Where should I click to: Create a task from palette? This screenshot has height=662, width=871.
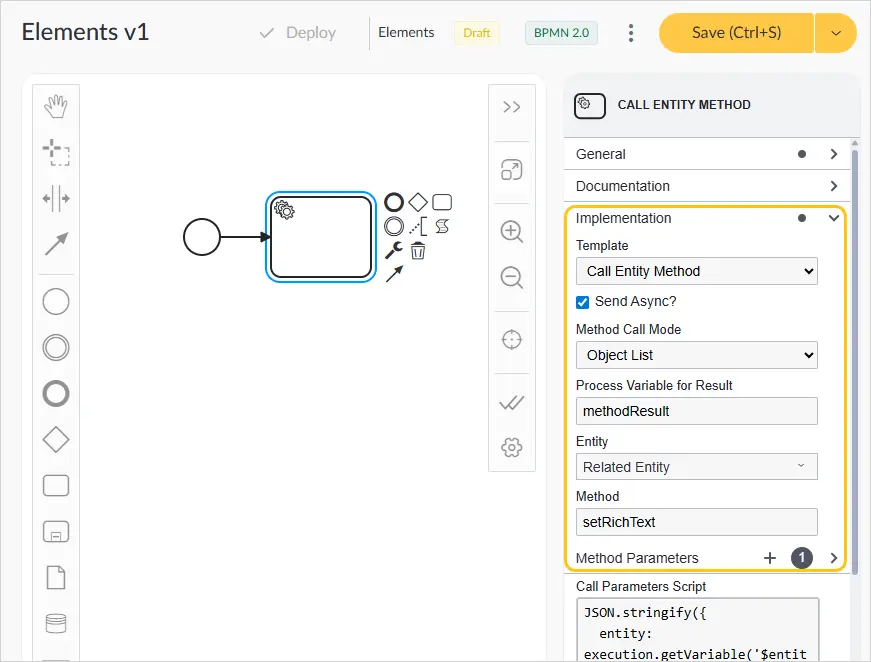tap(56, 485)
